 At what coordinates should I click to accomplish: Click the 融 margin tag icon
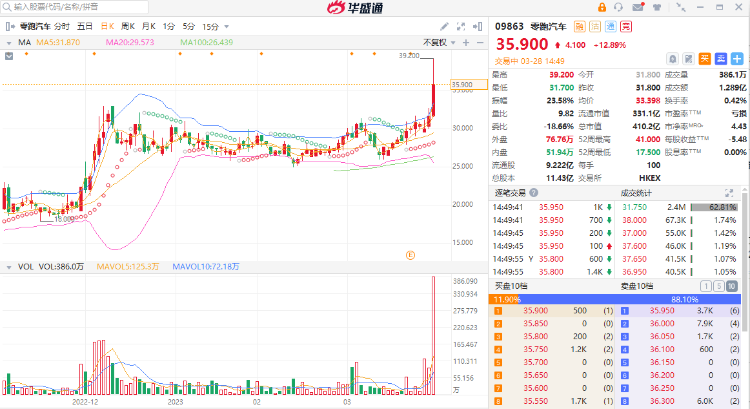[x=579, y=27]
